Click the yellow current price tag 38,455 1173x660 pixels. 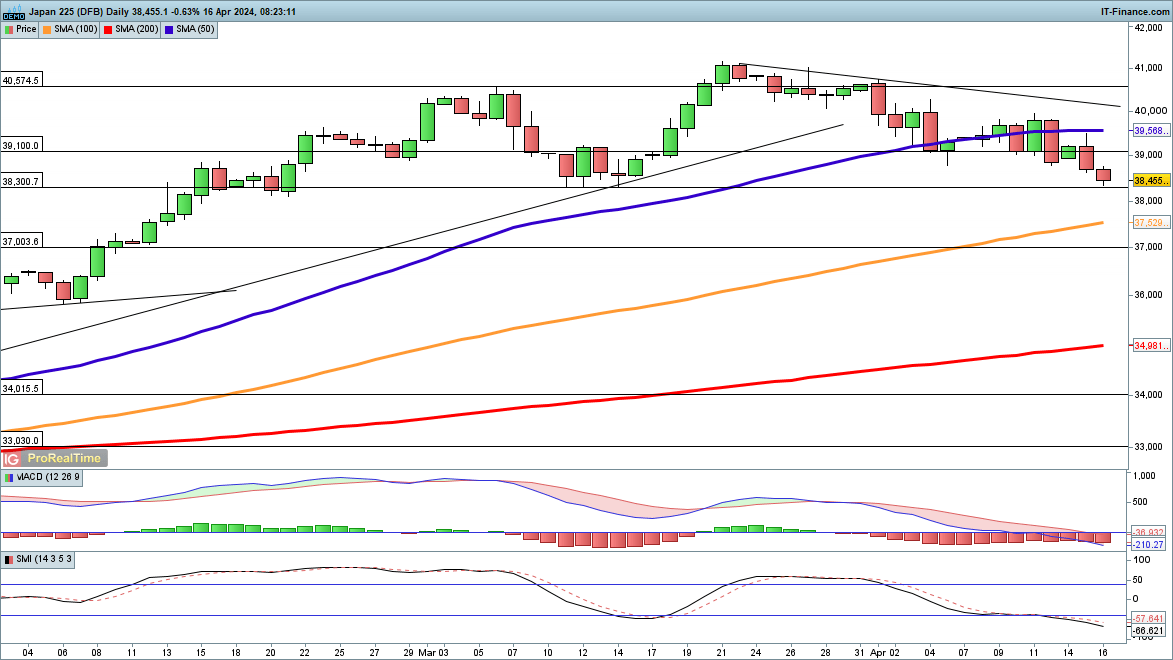(1150, 180)
